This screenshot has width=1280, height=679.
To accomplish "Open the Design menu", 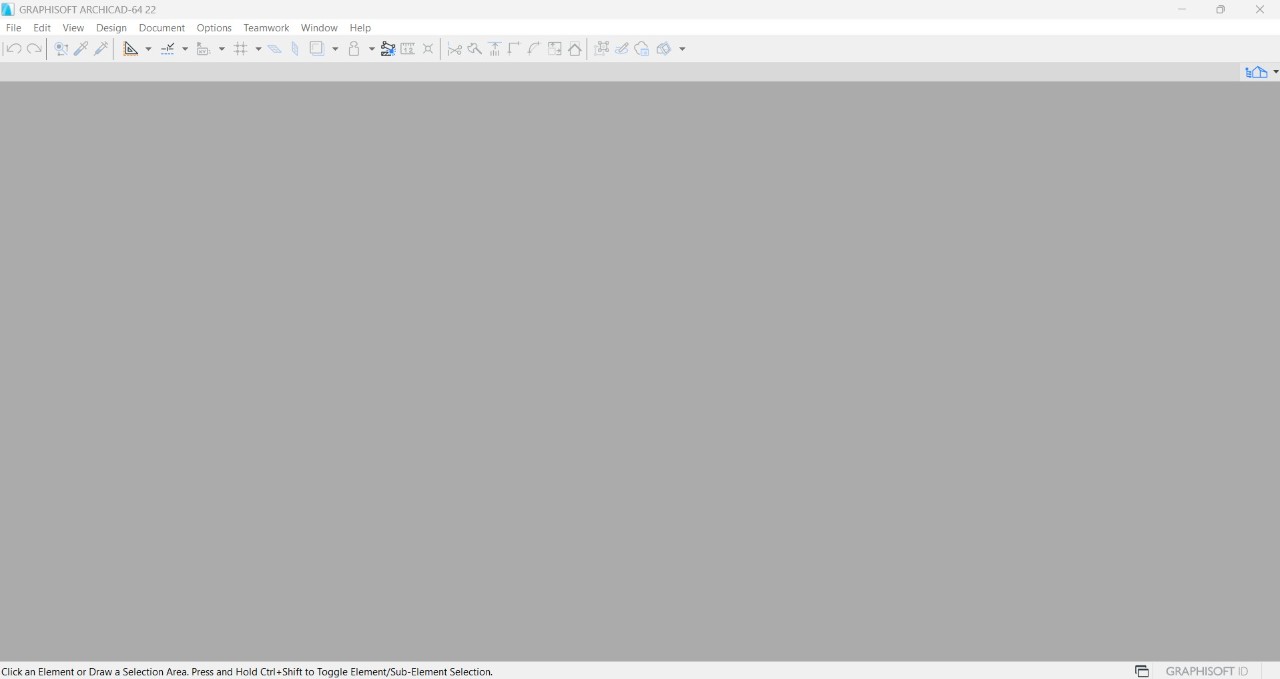I will click(111, 28).
